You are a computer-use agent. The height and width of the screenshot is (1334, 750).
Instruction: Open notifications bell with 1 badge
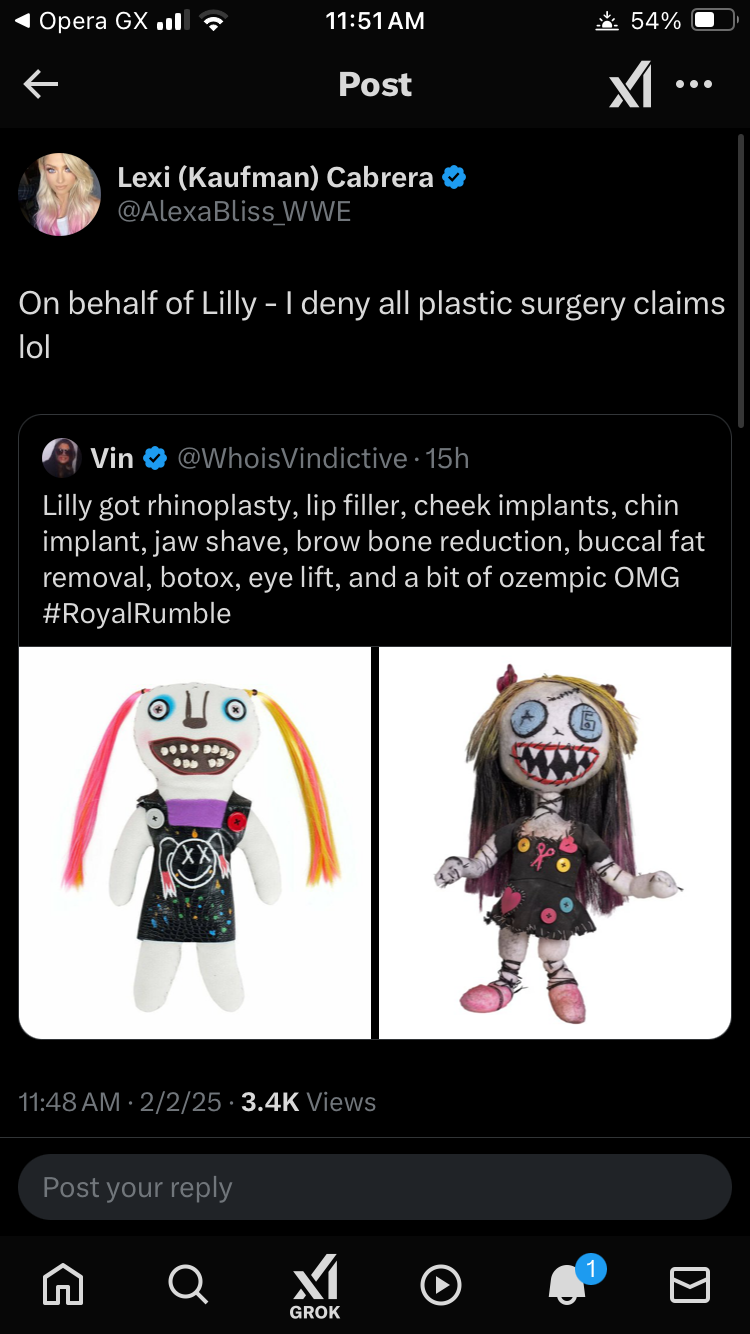[x=568, y=1284]
